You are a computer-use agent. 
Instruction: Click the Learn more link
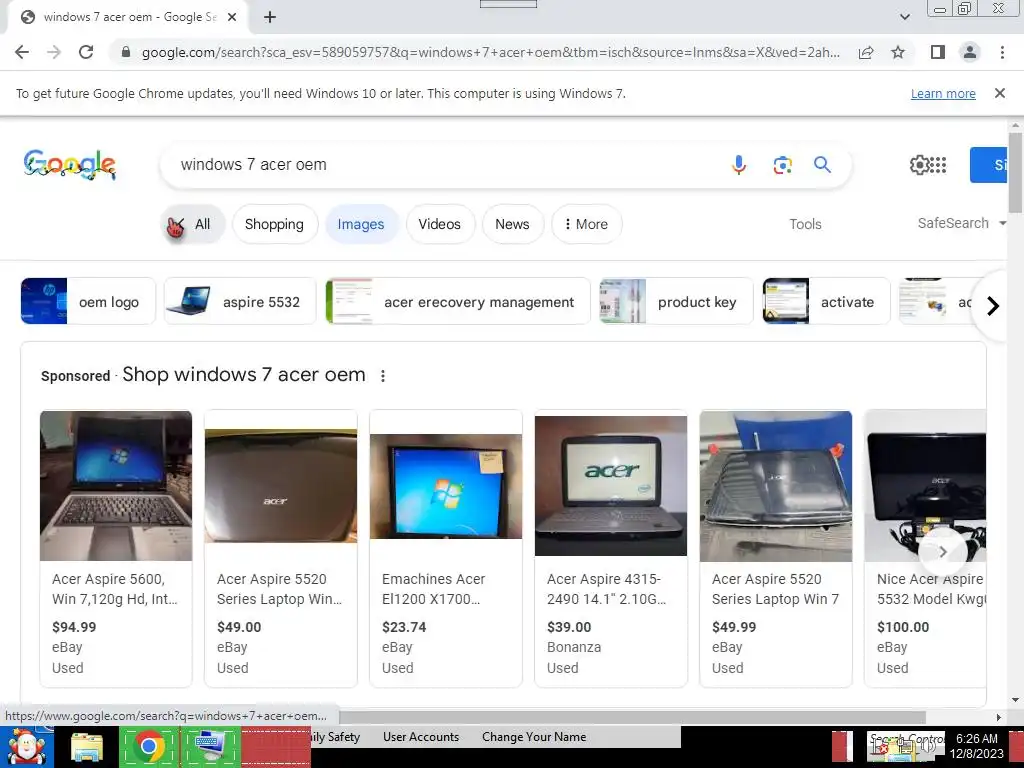943,93
